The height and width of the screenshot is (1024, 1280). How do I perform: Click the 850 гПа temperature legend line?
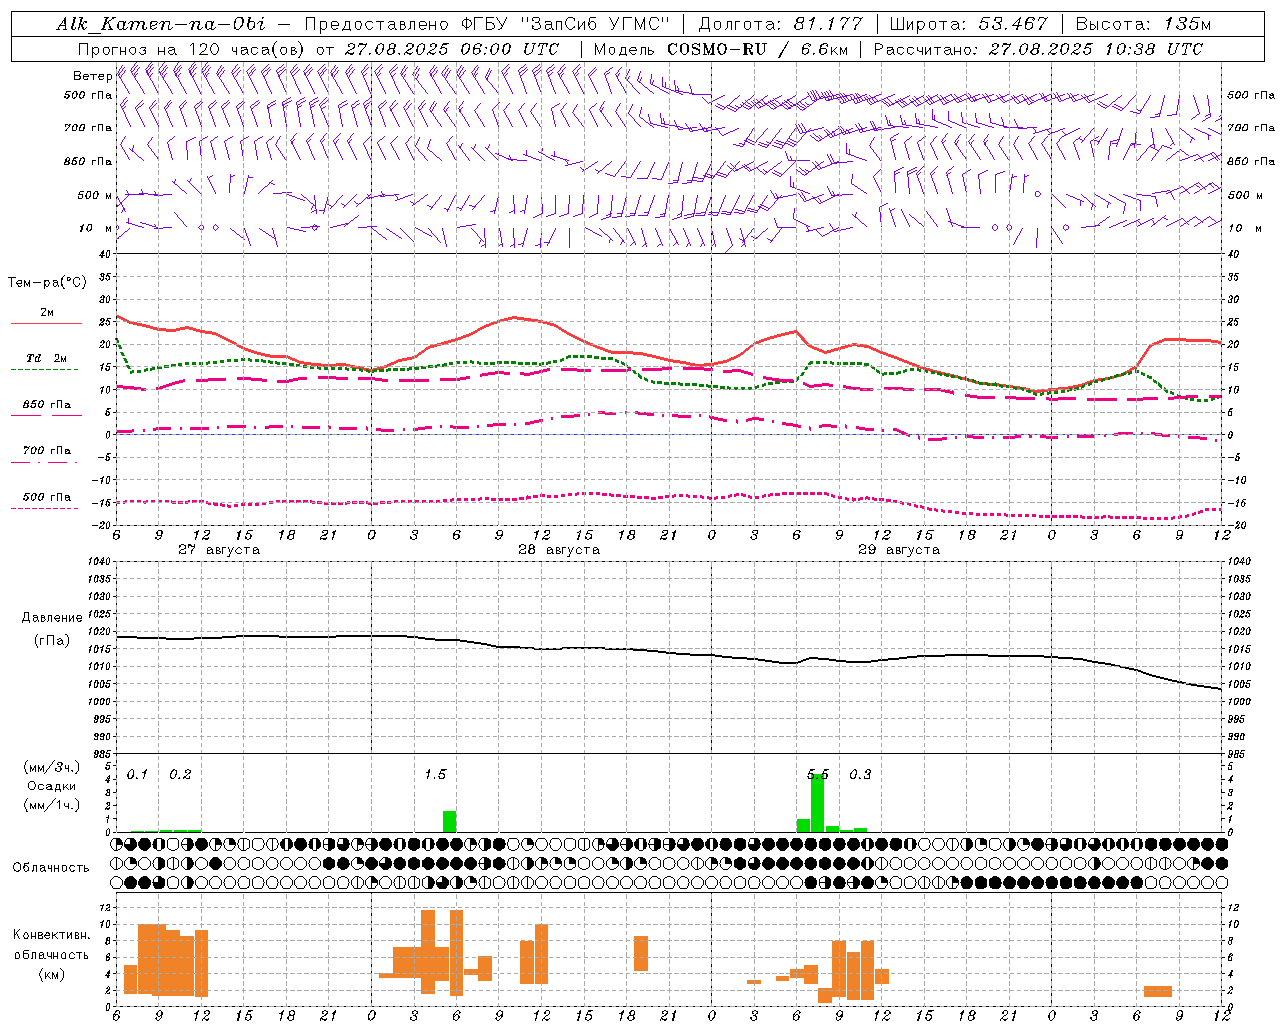(x=46, y=415)
